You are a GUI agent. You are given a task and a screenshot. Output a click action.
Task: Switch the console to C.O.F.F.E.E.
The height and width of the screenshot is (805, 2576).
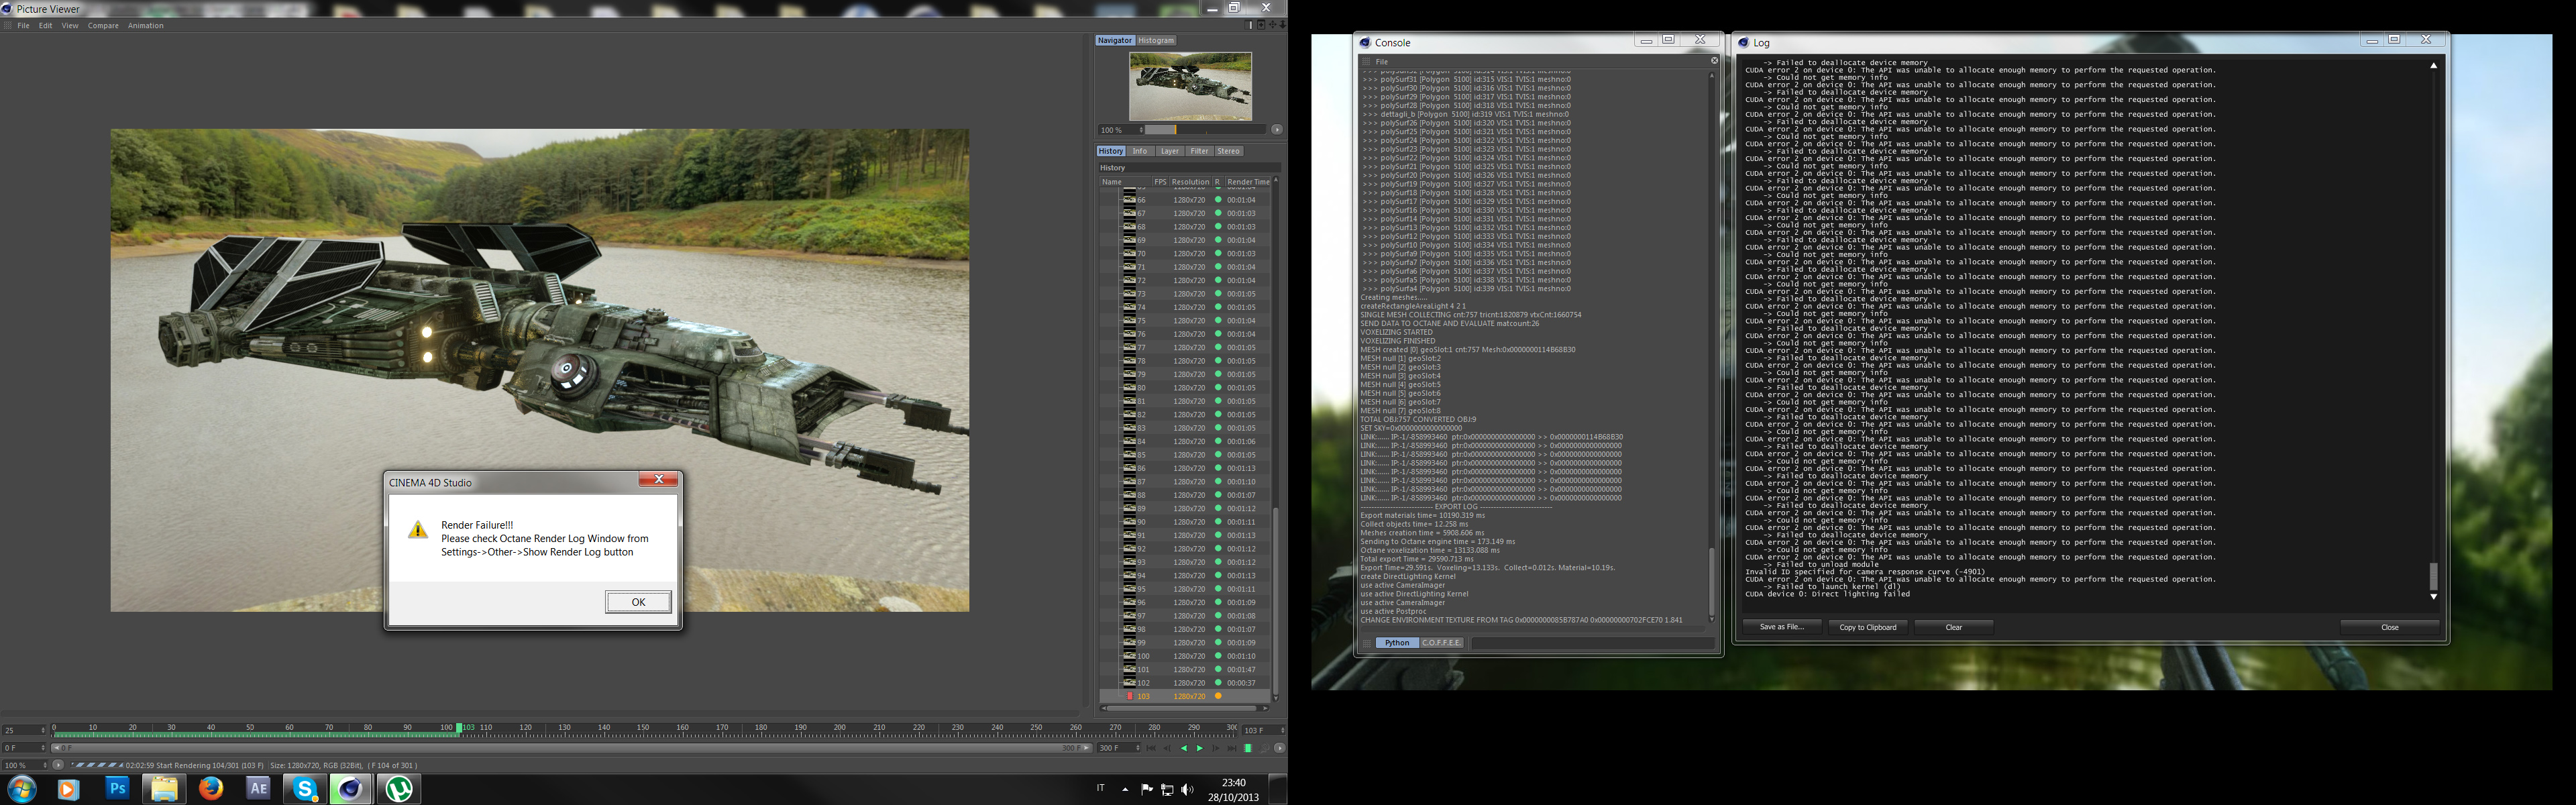pos(1441,643)
